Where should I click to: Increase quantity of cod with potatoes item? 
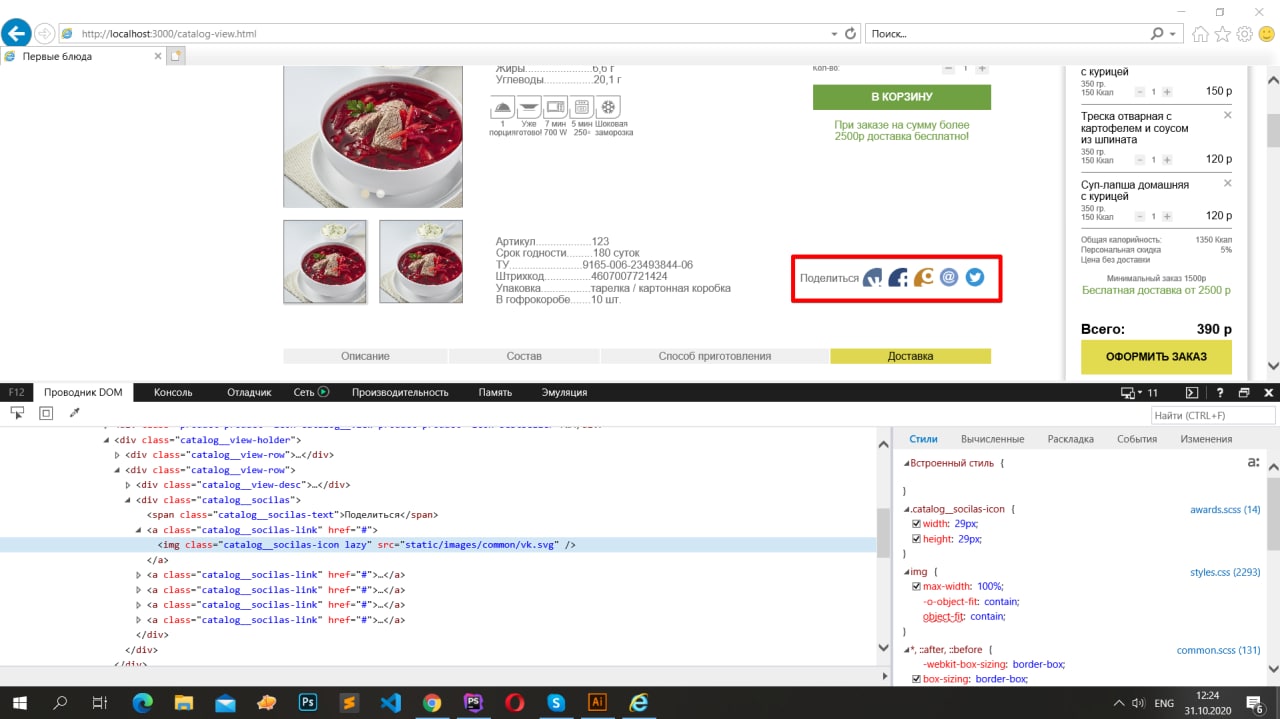[1166, 160]
